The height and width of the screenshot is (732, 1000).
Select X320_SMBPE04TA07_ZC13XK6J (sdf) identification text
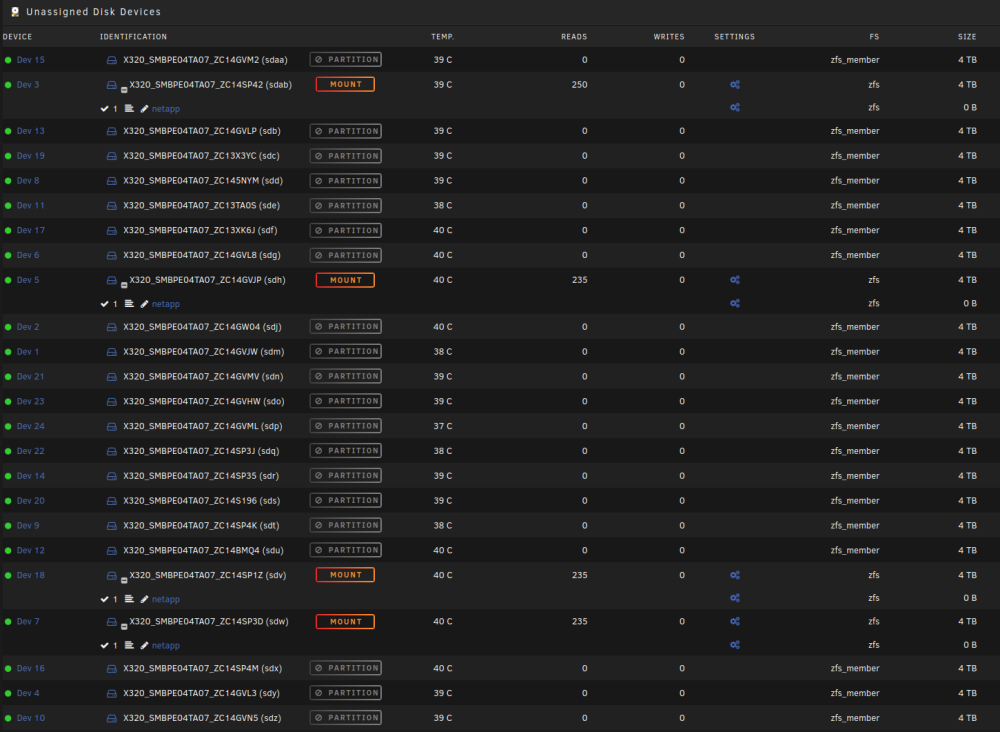(x=200, y=231)
